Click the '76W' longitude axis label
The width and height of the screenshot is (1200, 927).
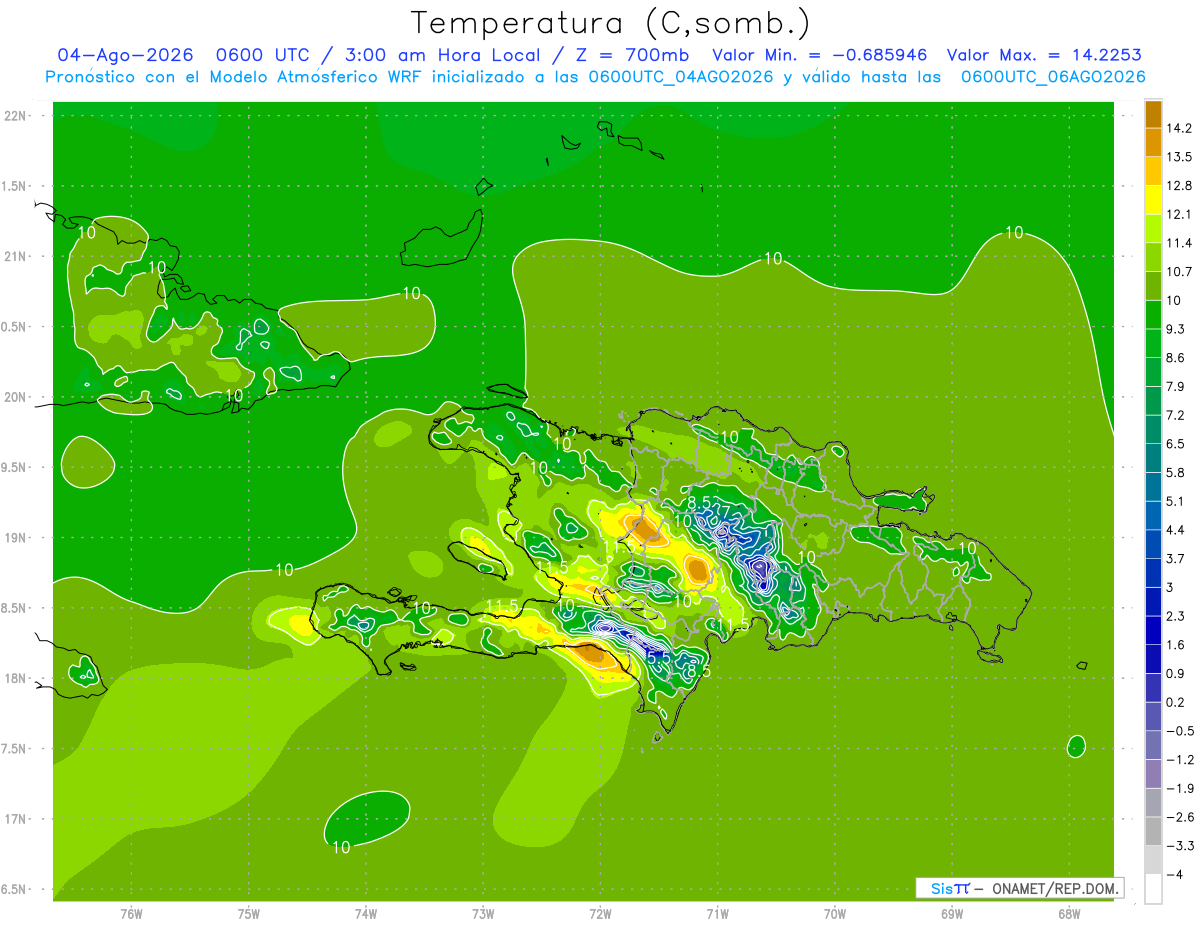click(x=131, y=914)
